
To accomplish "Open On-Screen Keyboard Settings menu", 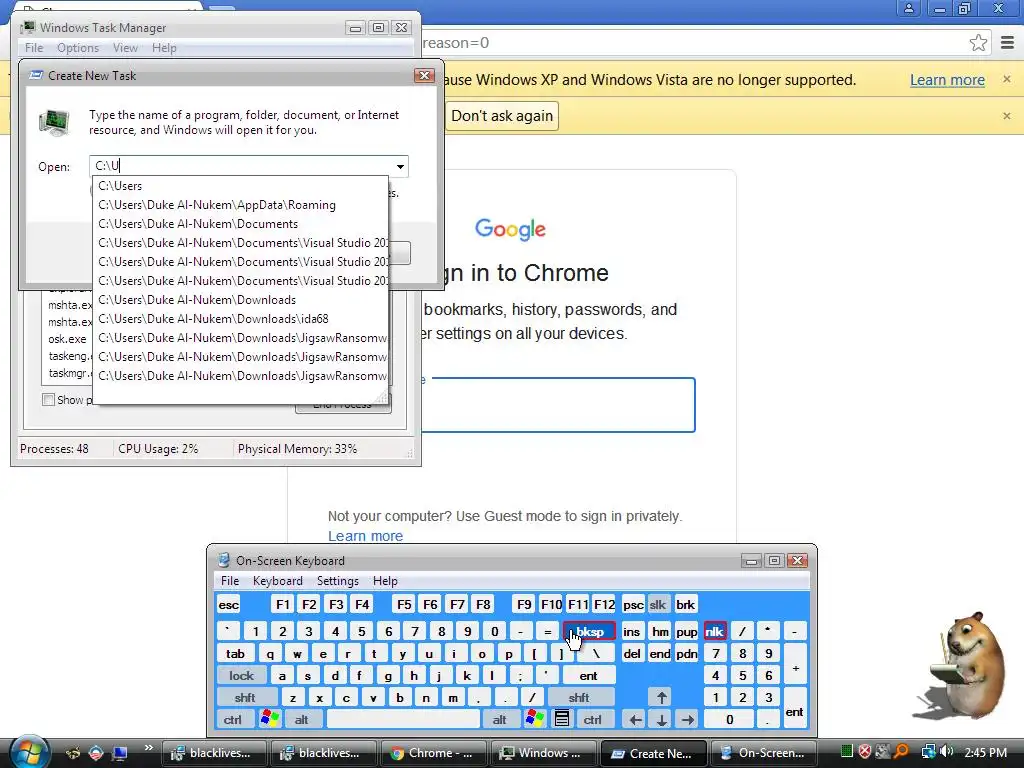I will click(x=338, y=581).
